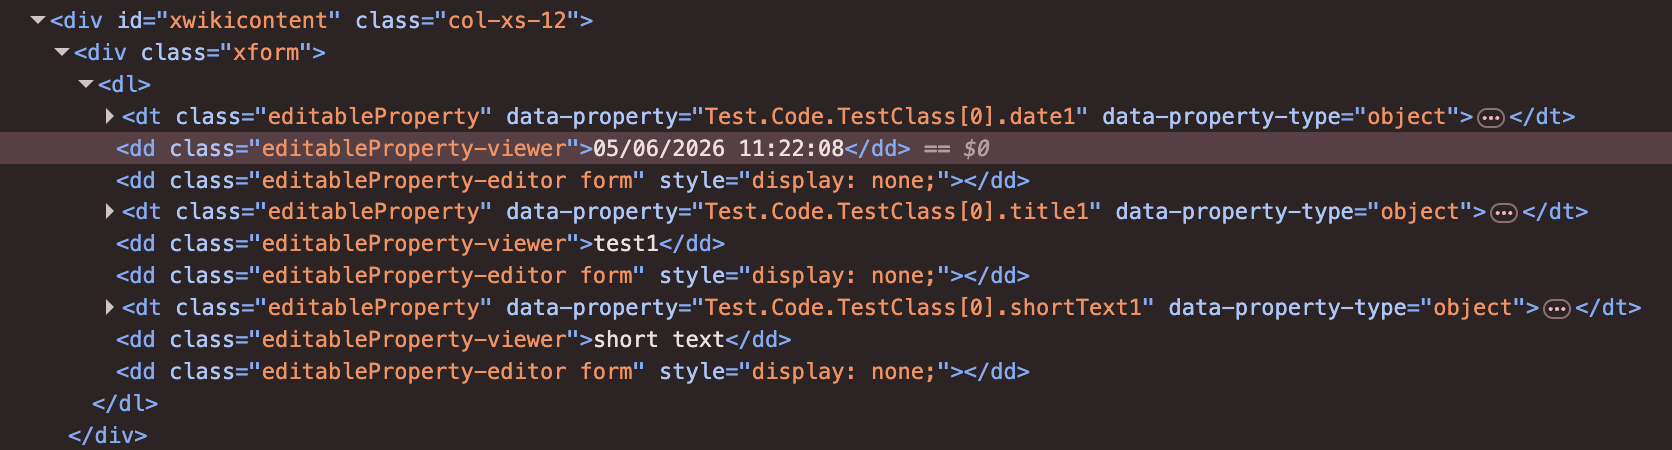The height and width of the screenshot is (450, 1672).
Task: Expand the title1 dt element
Action: click(x=110, y=211)
